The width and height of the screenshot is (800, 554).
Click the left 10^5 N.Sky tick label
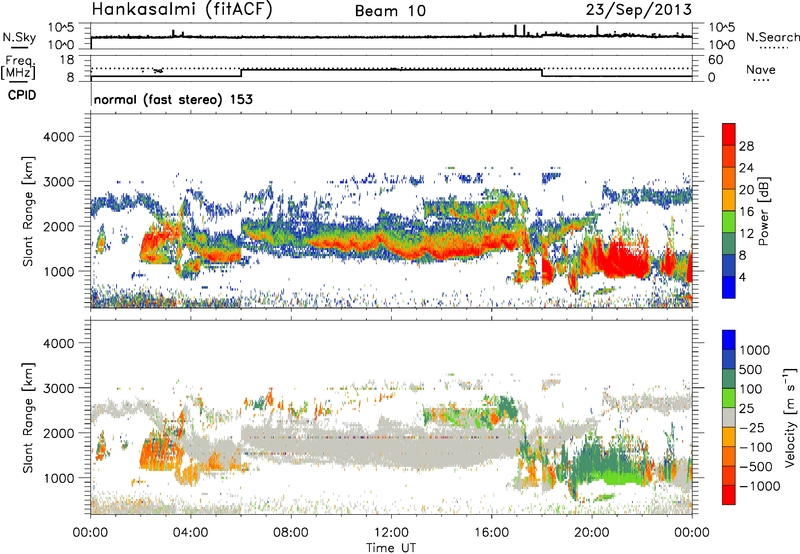(x=61, y=28)
